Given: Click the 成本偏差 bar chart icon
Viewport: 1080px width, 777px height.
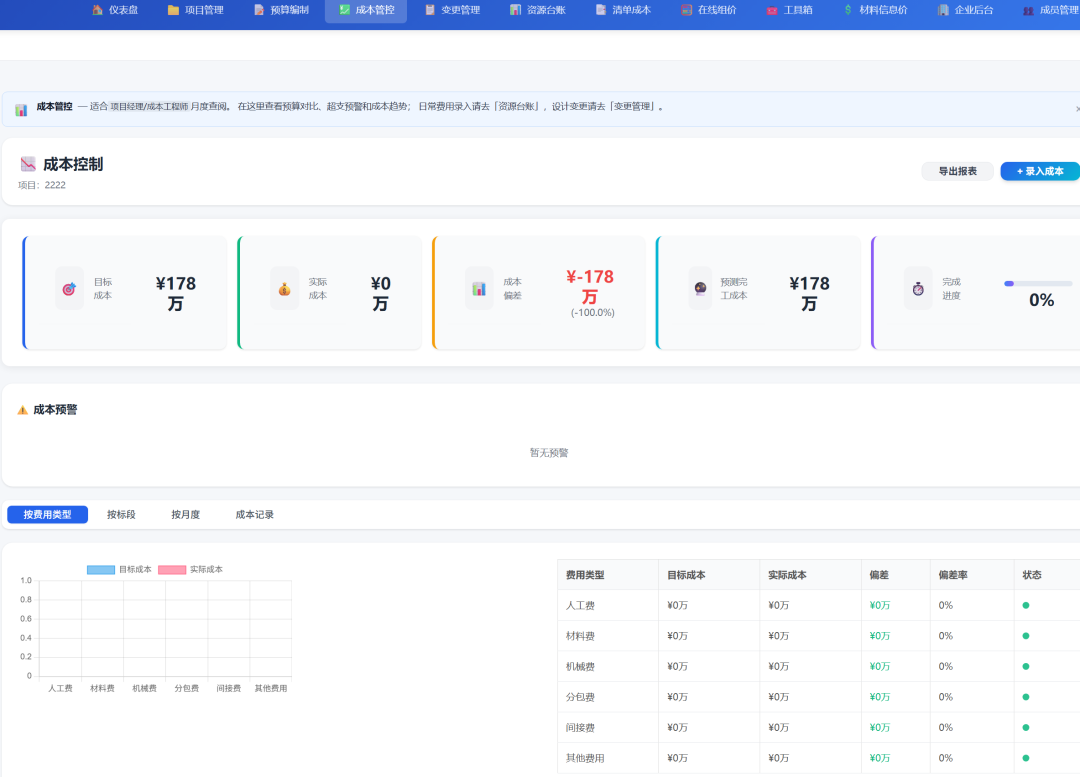Looking at the screenshot, I should click(x=479, y=289).
